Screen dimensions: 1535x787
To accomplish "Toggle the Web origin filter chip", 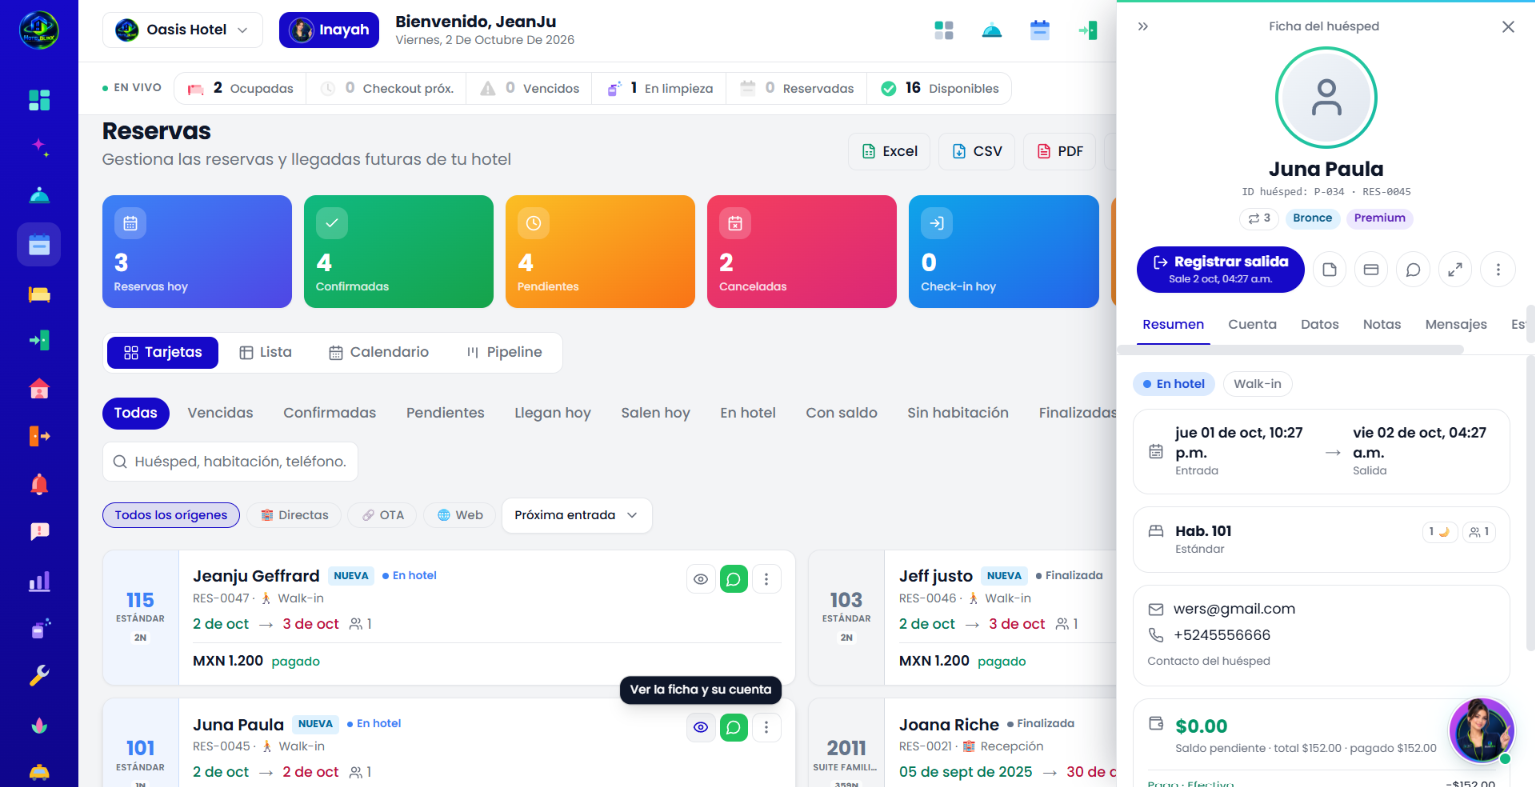I will coord(459,515).
